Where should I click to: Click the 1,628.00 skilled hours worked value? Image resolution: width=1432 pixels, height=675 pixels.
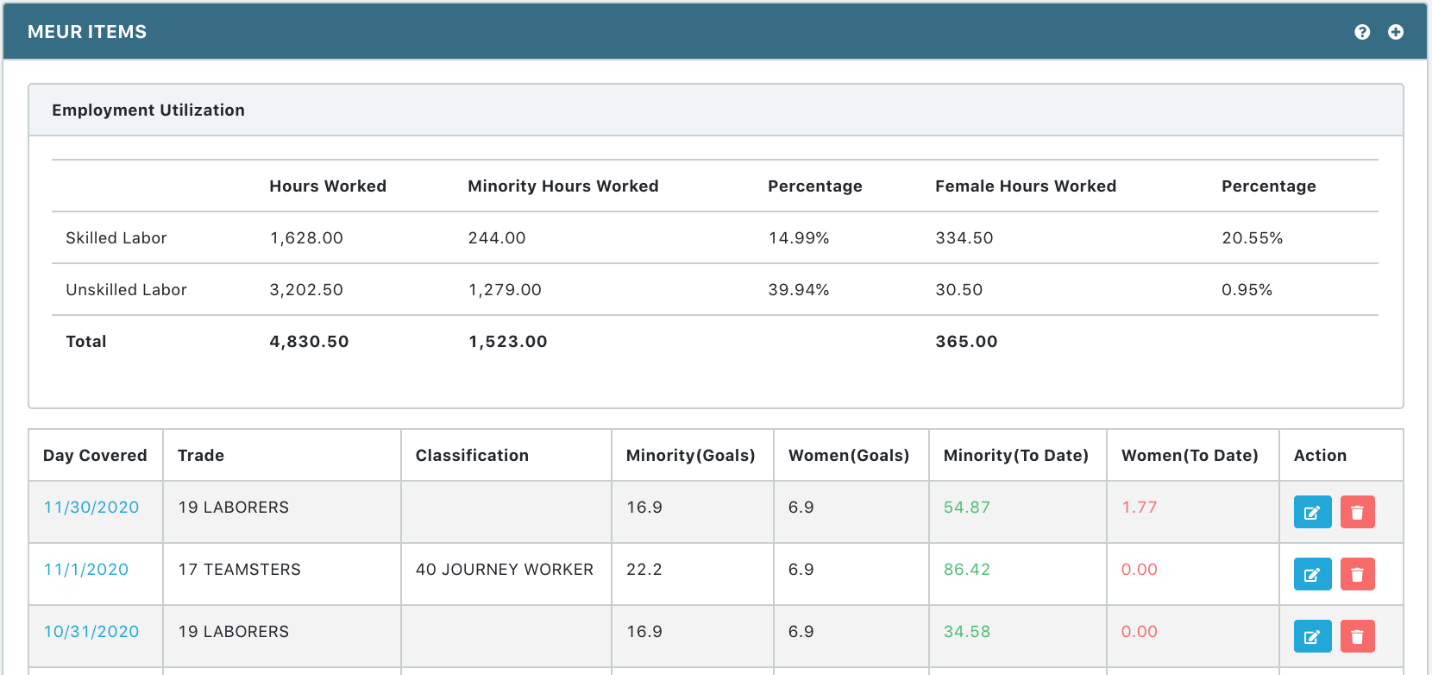coord(307,238)
